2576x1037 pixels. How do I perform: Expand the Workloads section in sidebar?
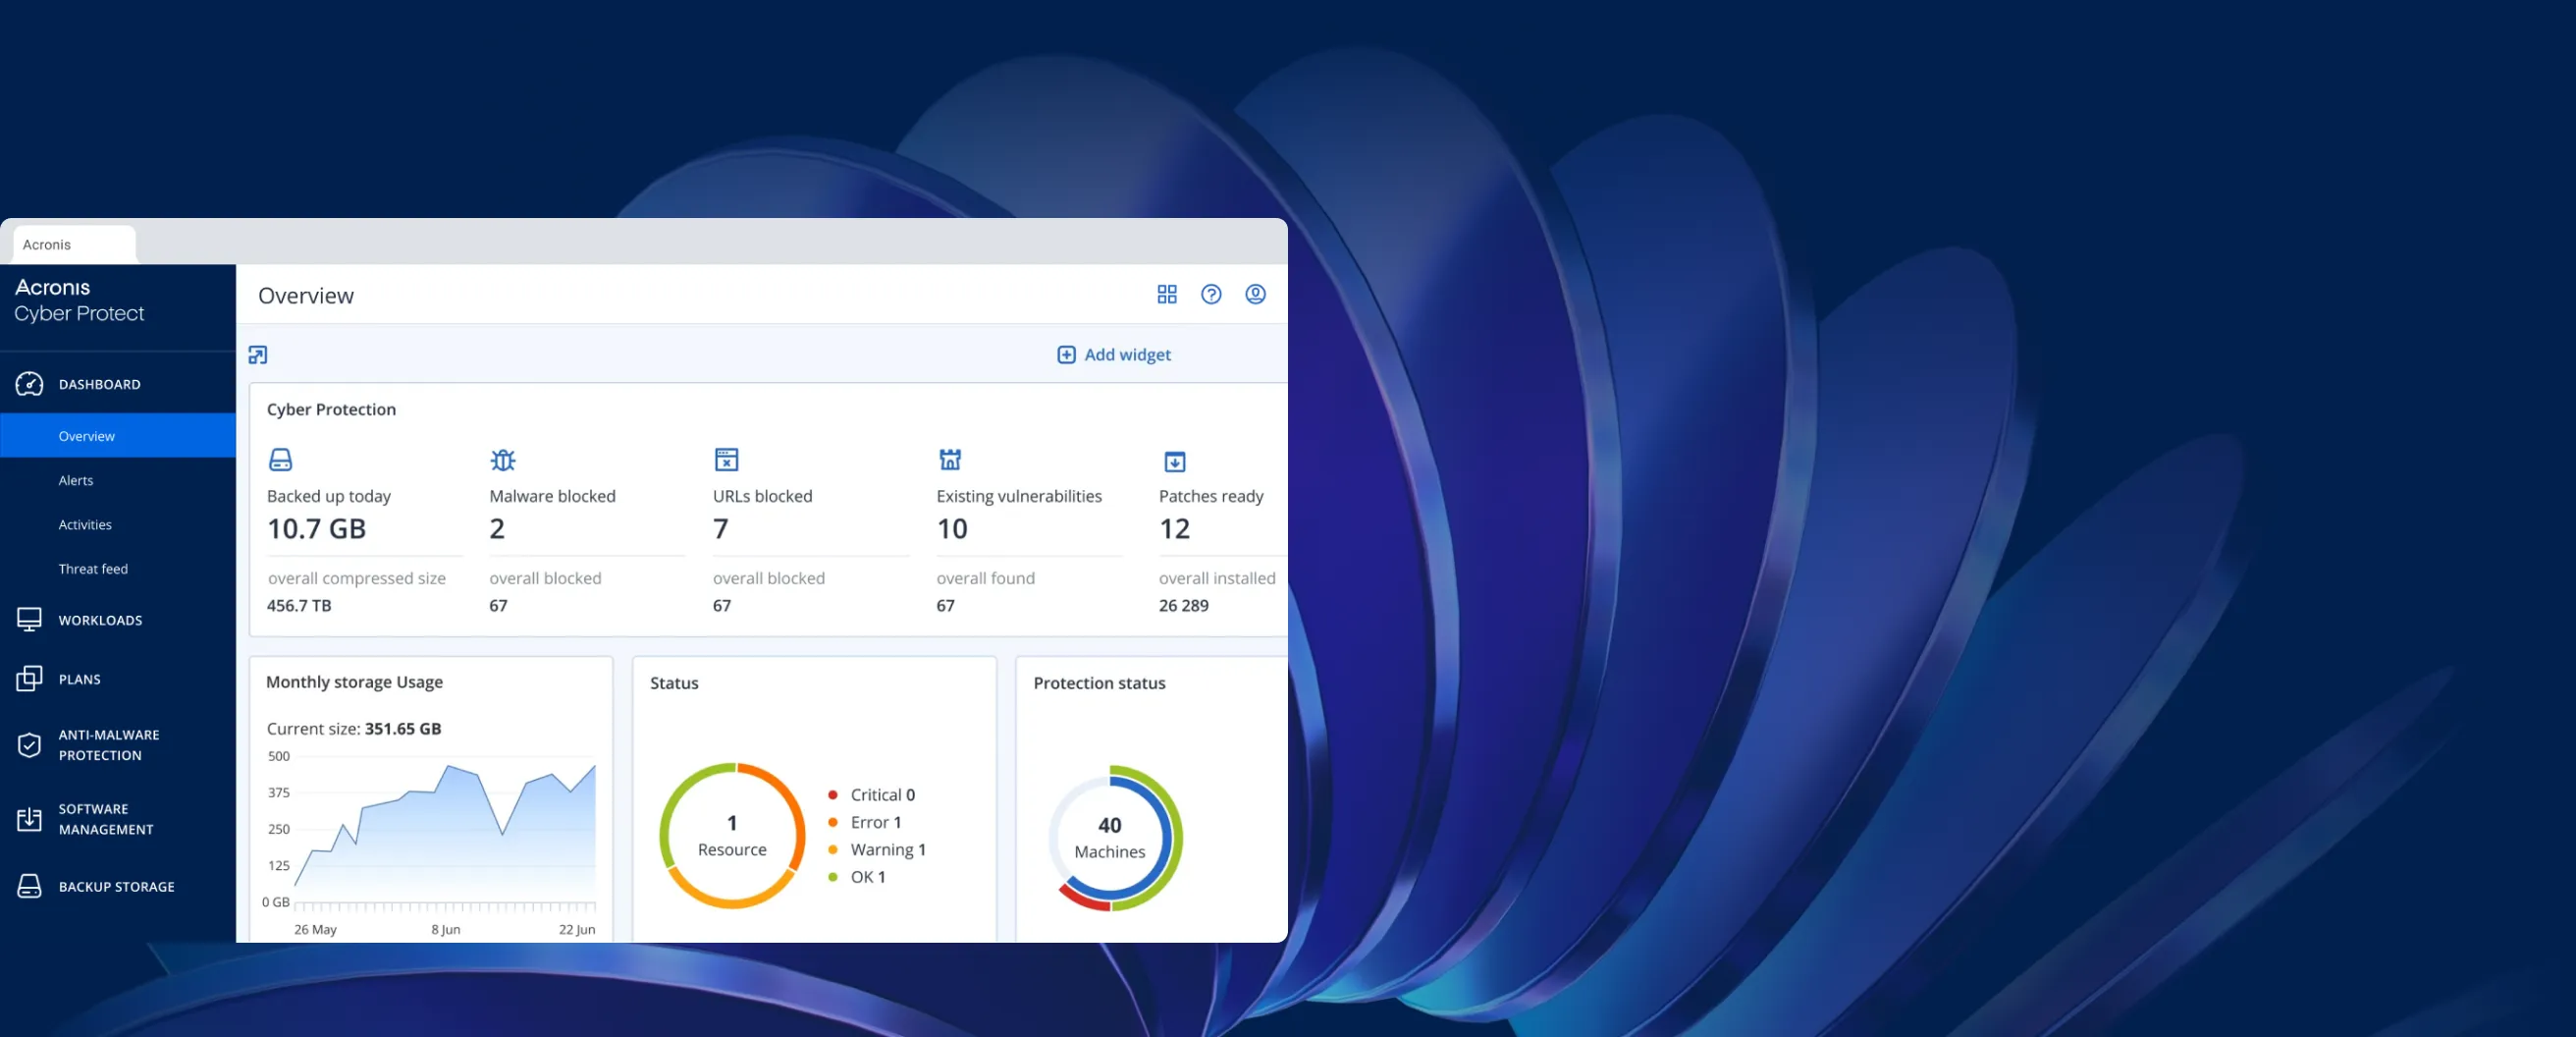(100, 620)
